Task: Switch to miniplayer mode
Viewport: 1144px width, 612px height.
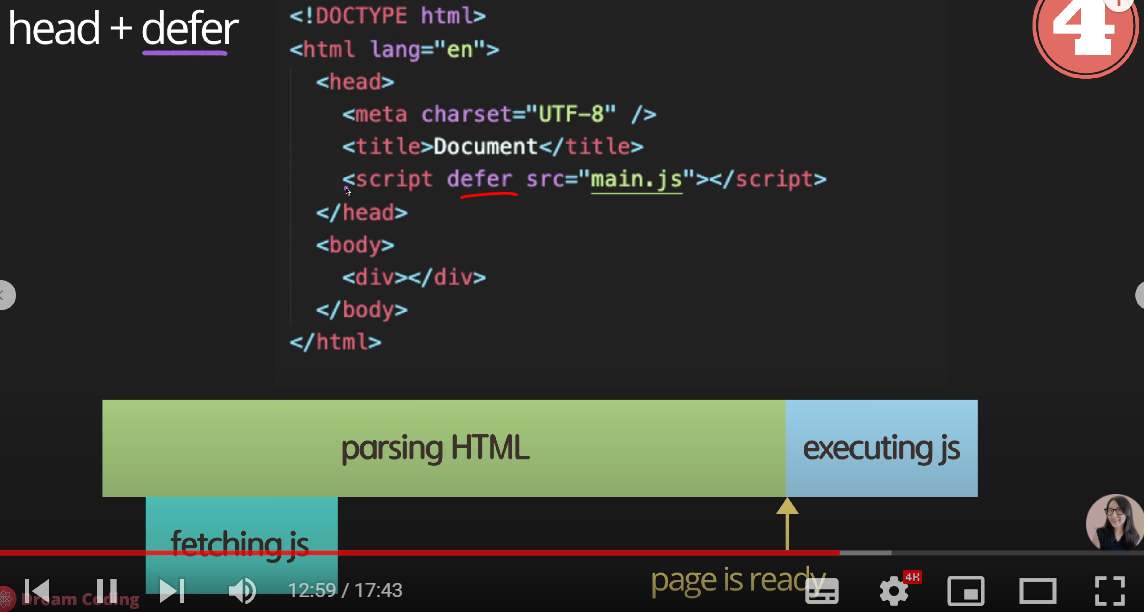Action: [965, 590]
